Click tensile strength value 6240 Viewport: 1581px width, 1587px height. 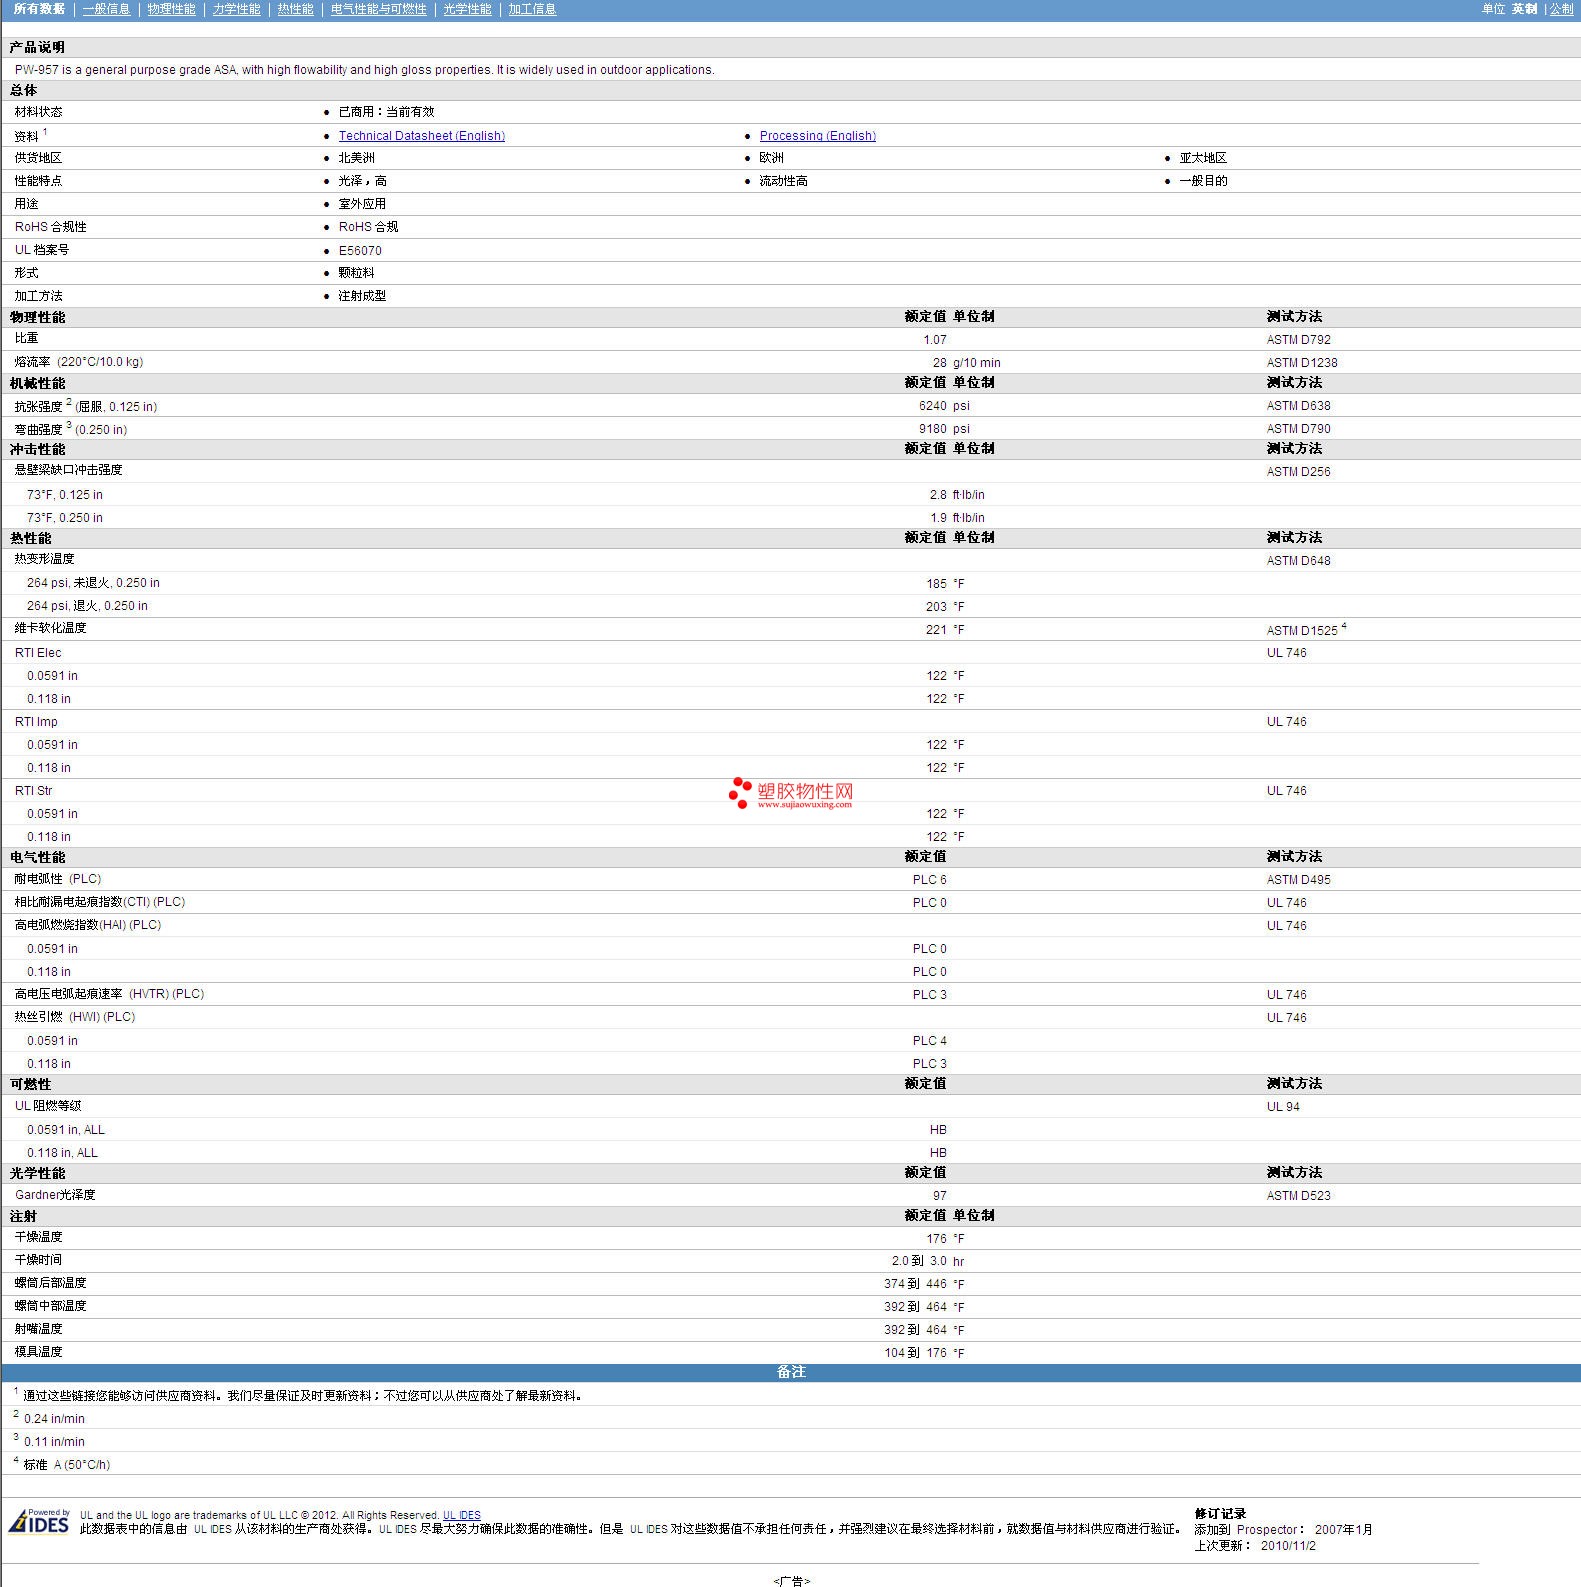point(932,406)
